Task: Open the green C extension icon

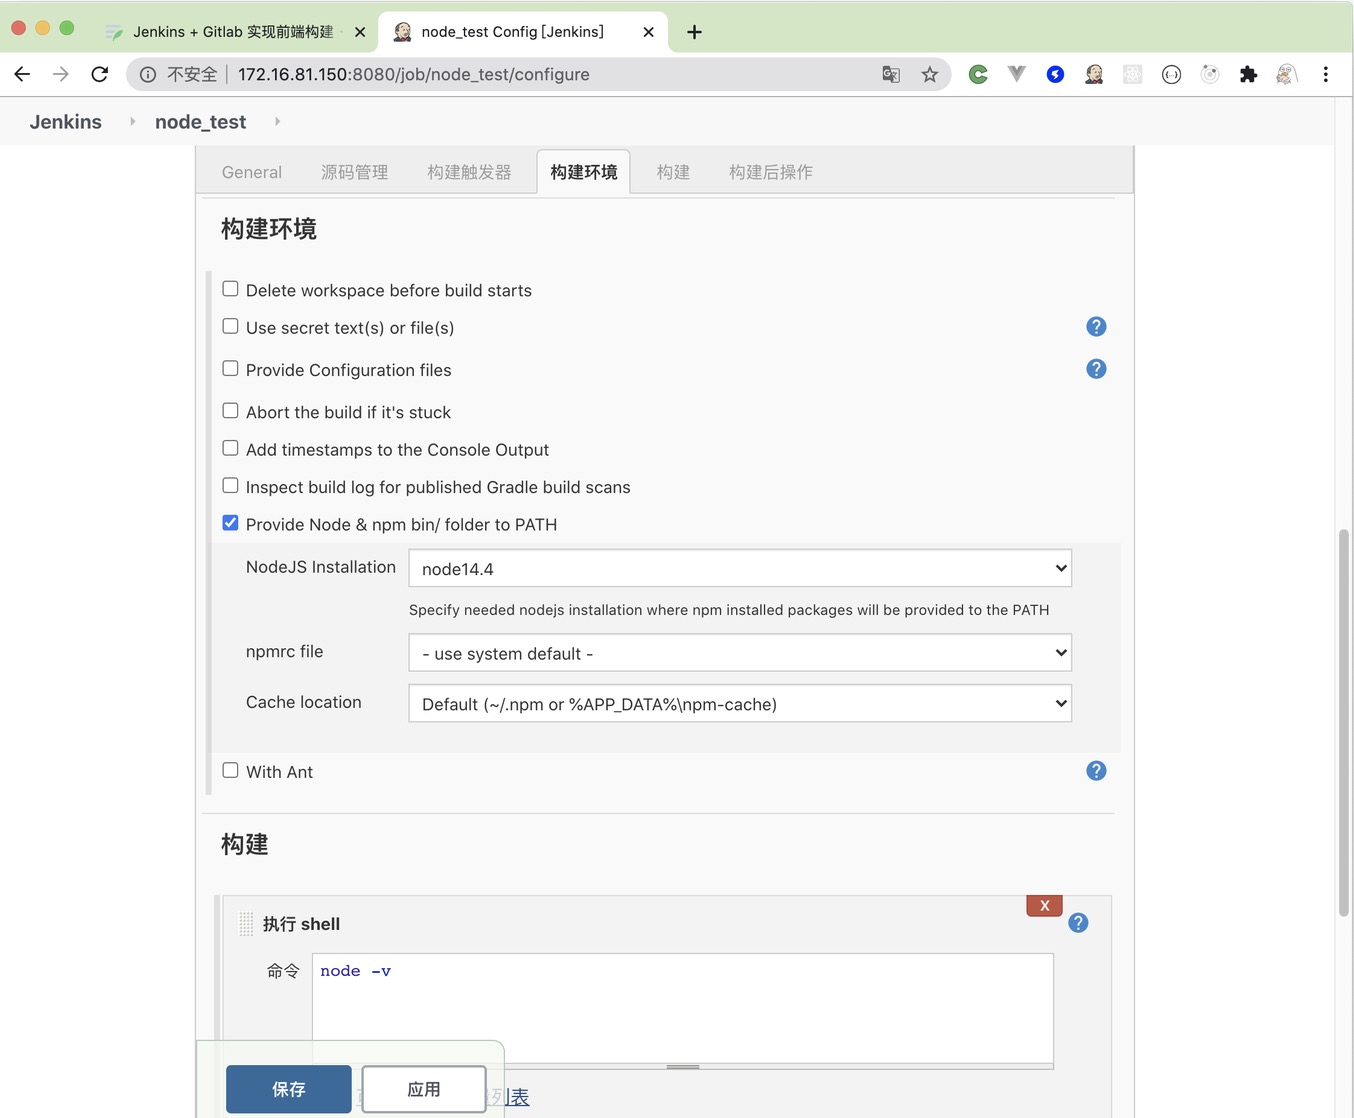Action: (x=978, y=74)
